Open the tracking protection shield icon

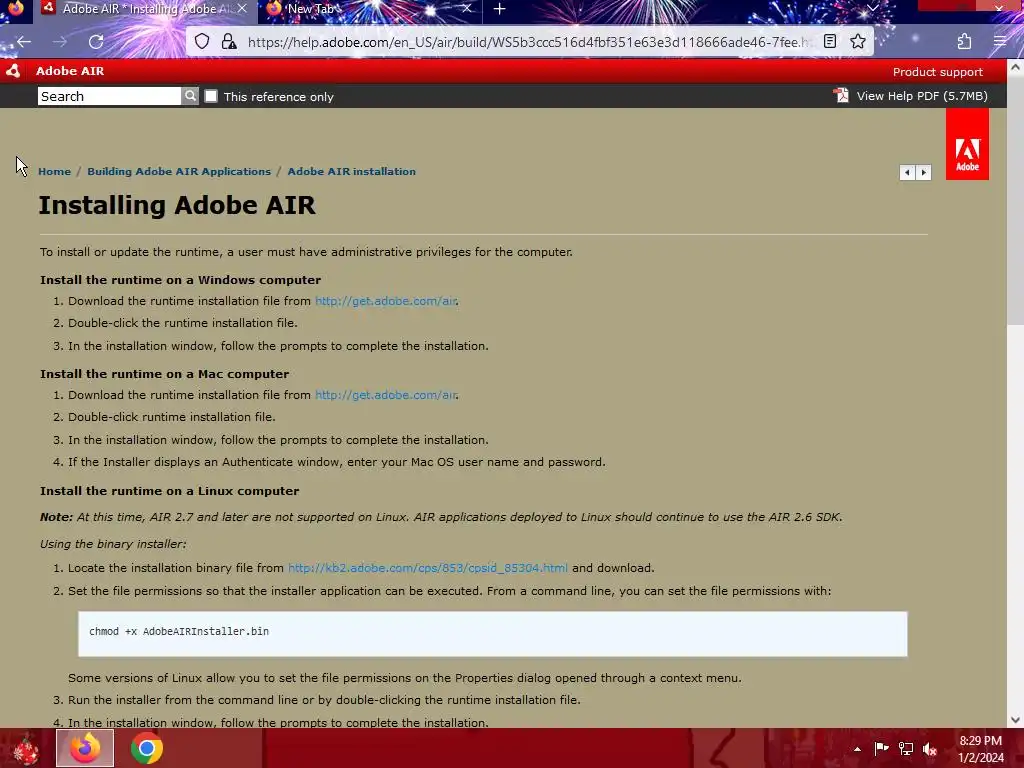tap(202, 42)
